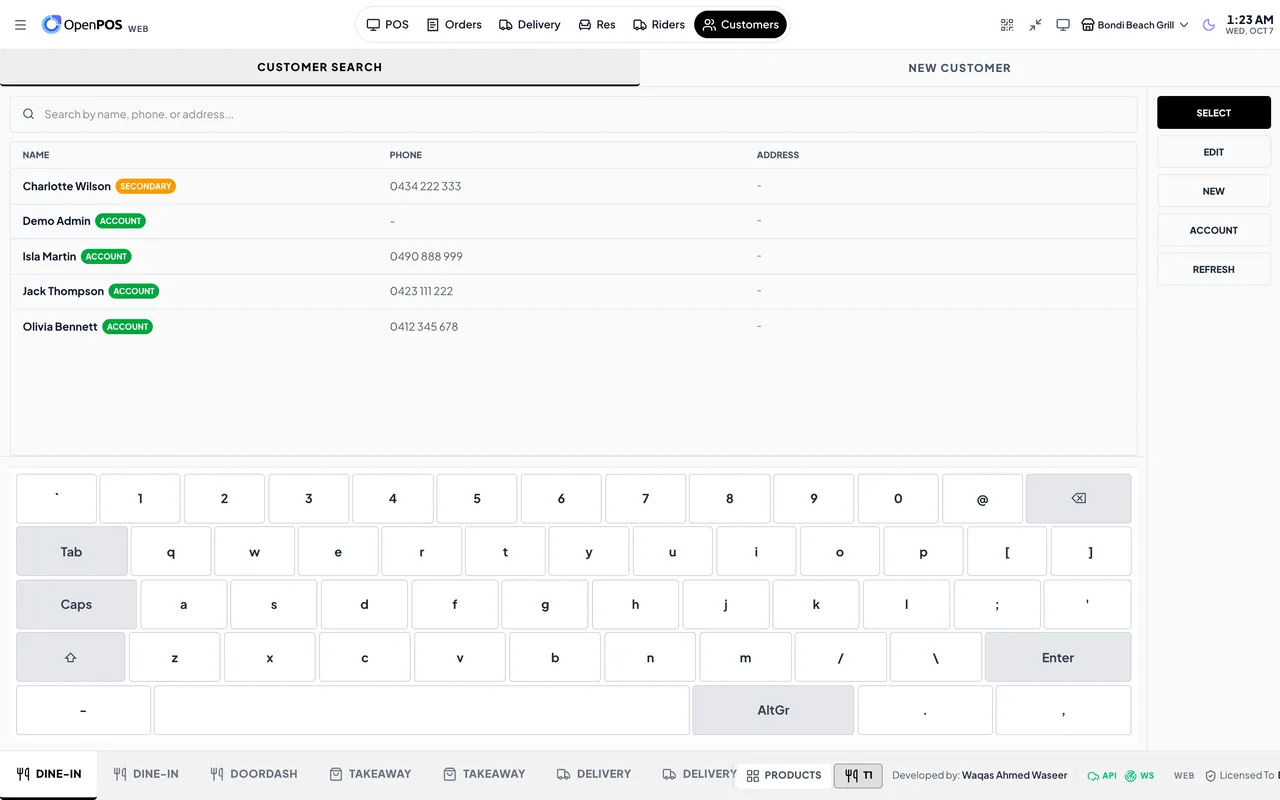Tap the space bar key
The image size is (1280, 800).
(422, 710)
